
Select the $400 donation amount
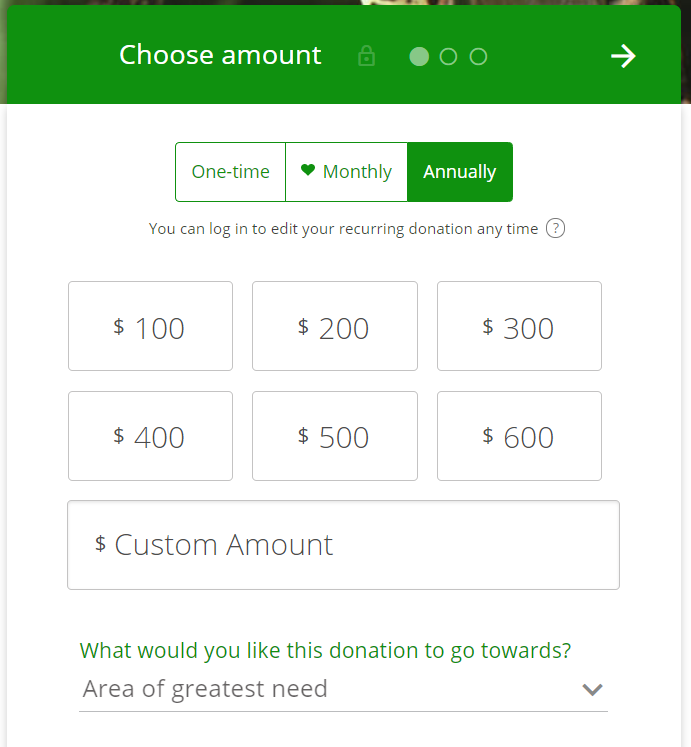(x=150, y=436)
